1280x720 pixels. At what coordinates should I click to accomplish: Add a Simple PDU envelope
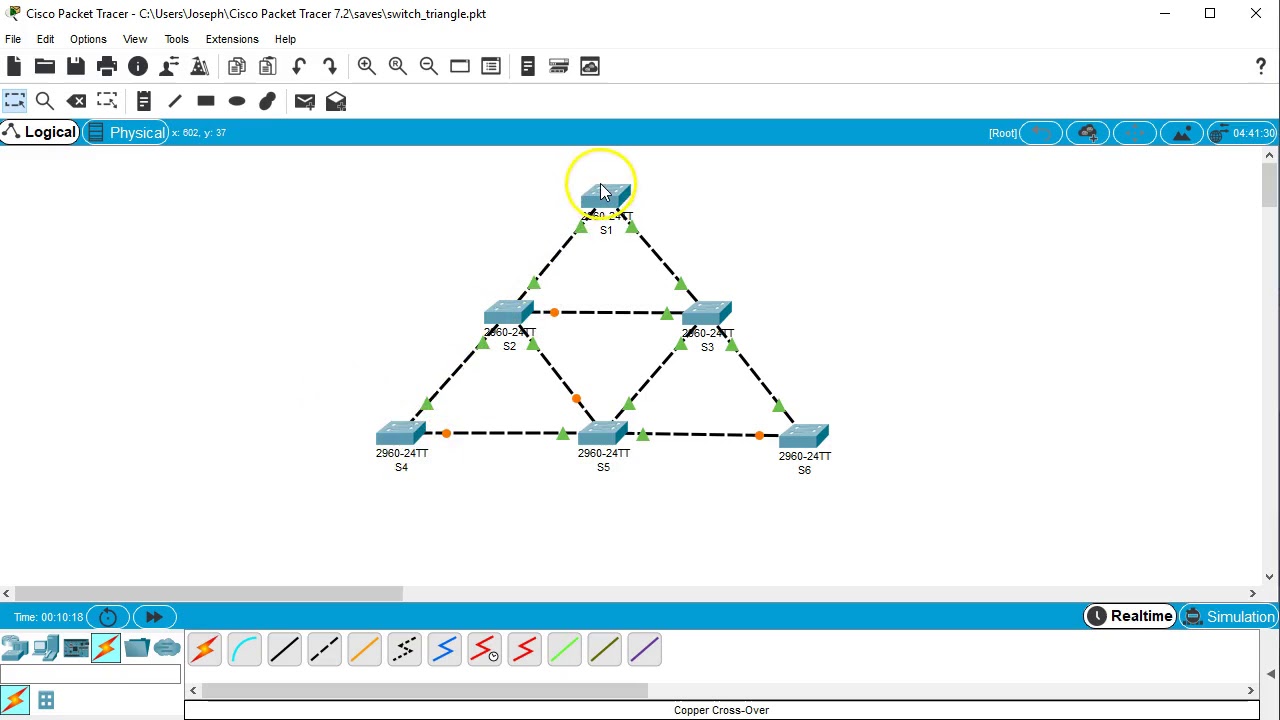click(305, 101)
